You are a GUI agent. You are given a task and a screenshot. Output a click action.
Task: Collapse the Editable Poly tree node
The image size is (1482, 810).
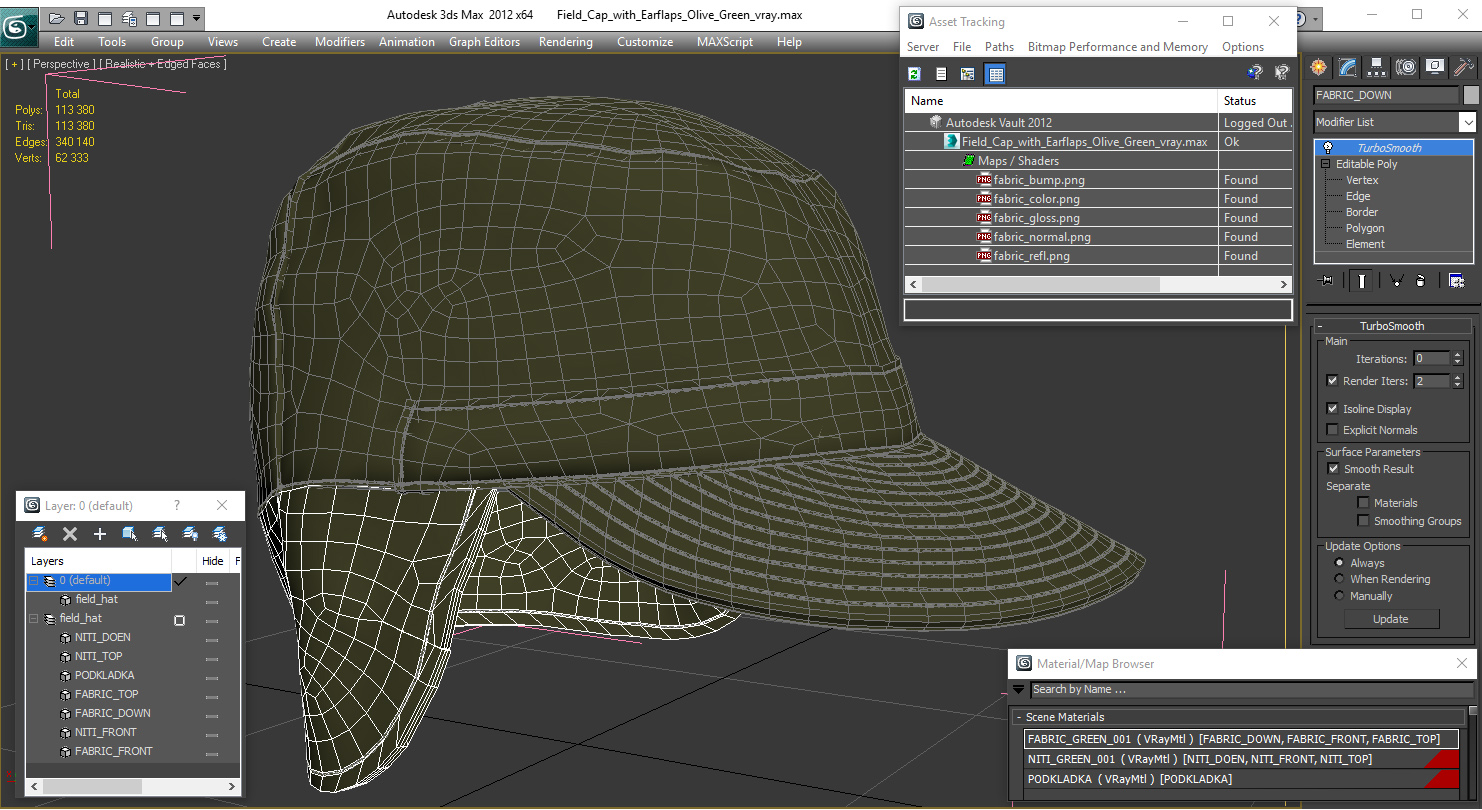click(1326, 164)
